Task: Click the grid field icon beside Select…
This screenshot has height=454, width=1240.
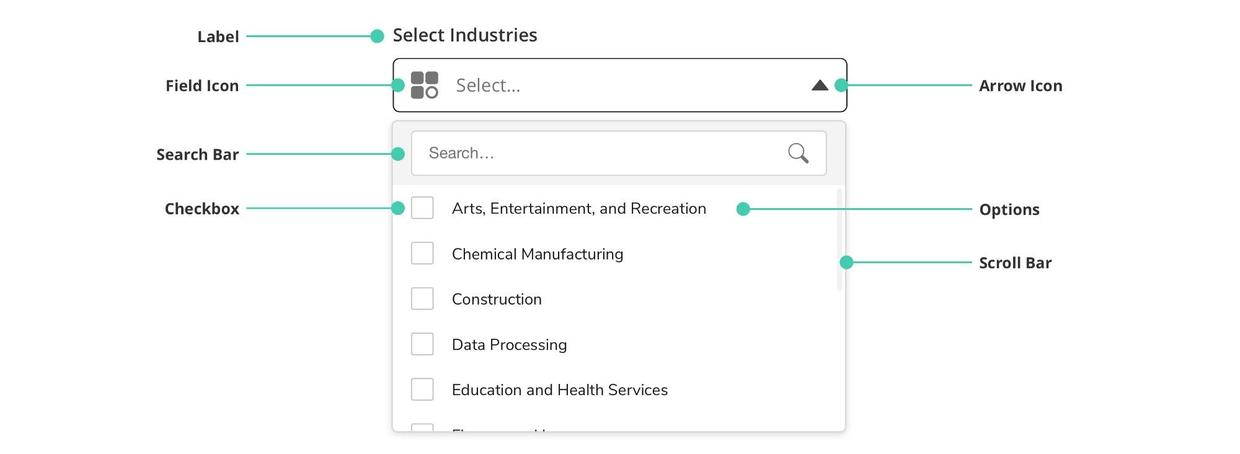Action: [x=425, y=85]
